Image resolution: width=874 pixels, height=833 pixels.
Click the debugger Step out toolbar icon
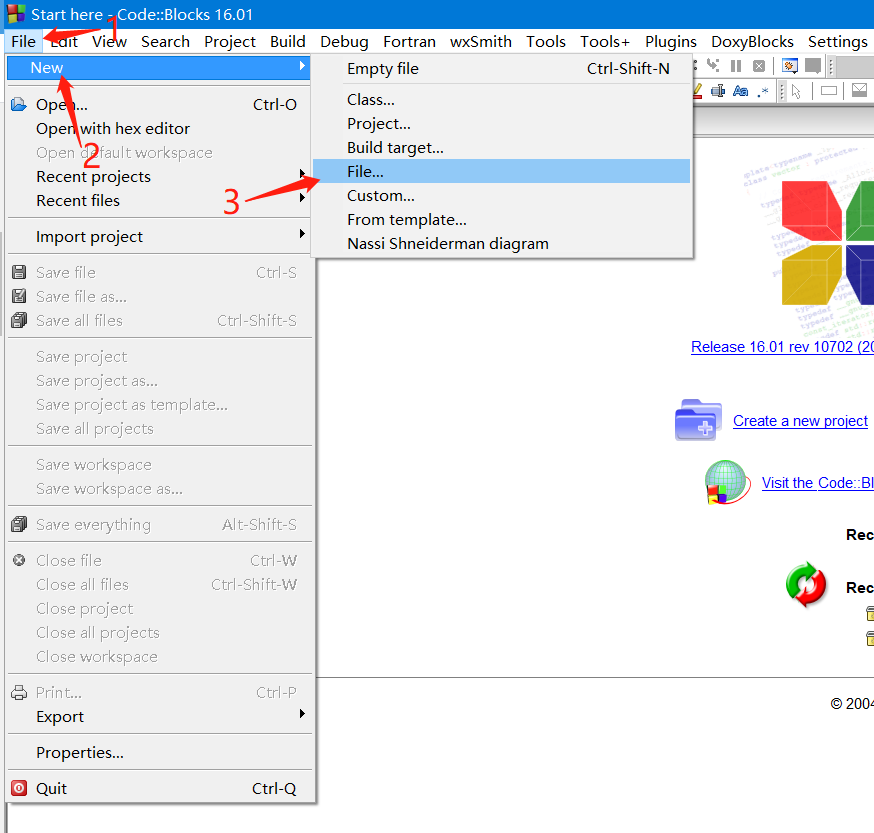pos(713,66)
